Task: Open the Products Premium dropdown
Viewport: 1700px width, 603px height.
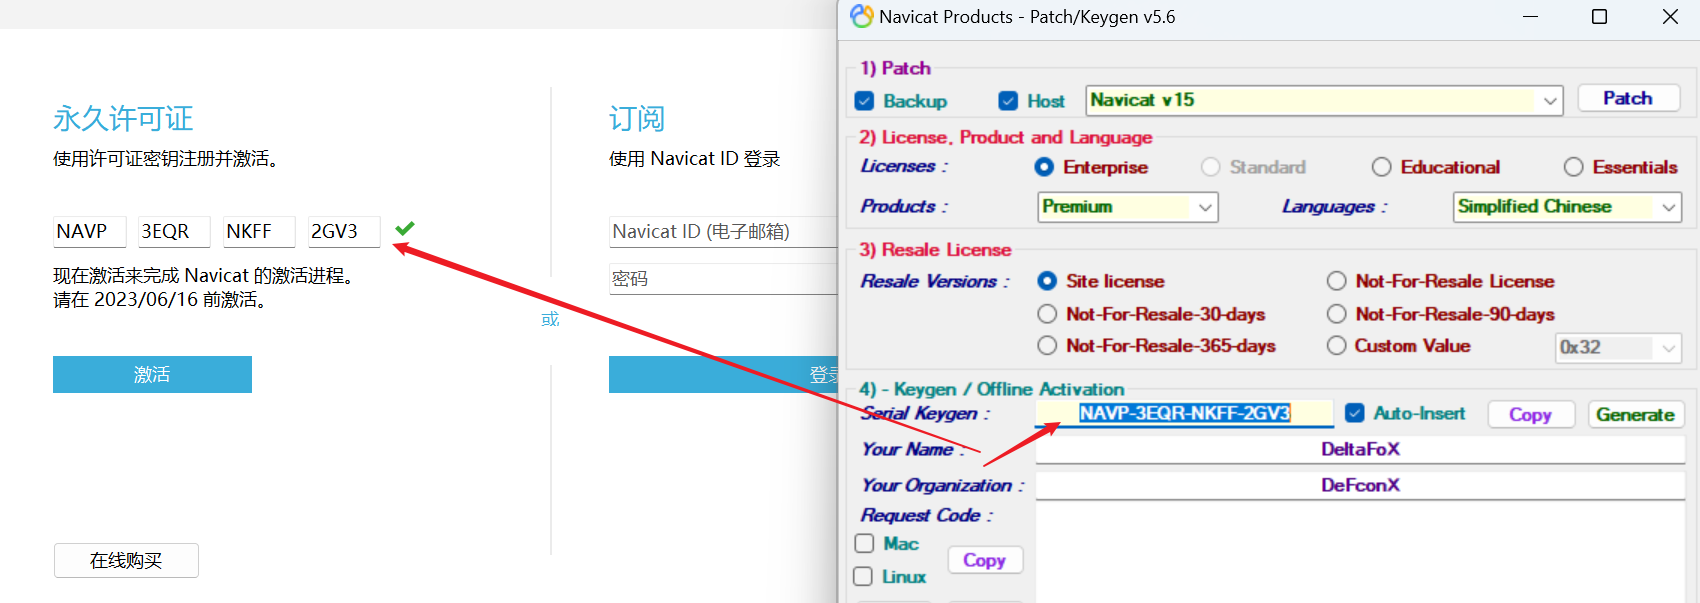Action: 1128,206
